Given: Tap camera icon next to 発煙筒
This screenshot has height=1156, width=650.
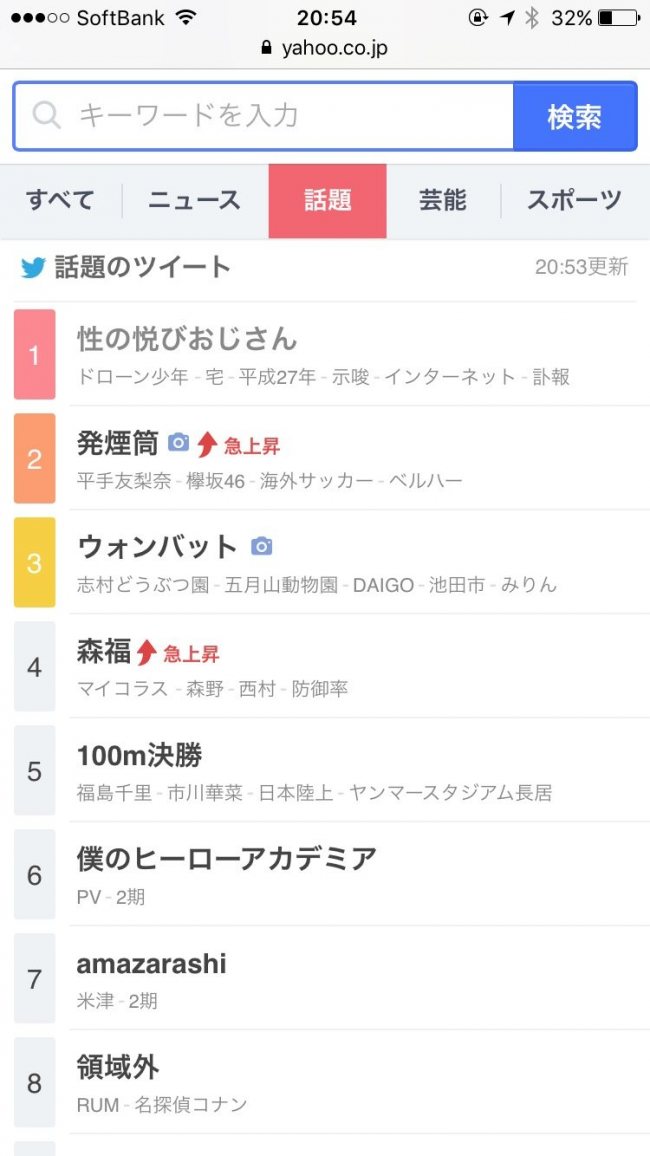Looking at the screenshot, I should (x=178, y=442).
